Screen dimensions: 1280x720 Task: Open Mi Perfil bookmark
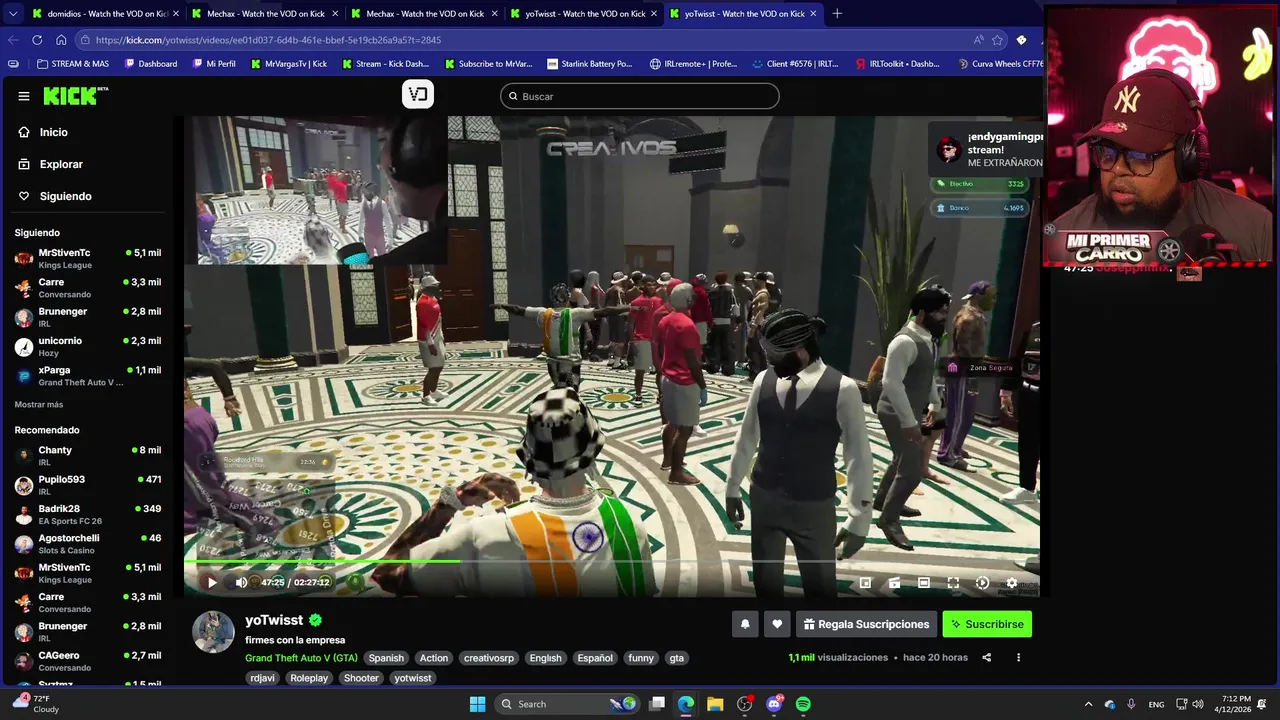[x=214, y=64]
